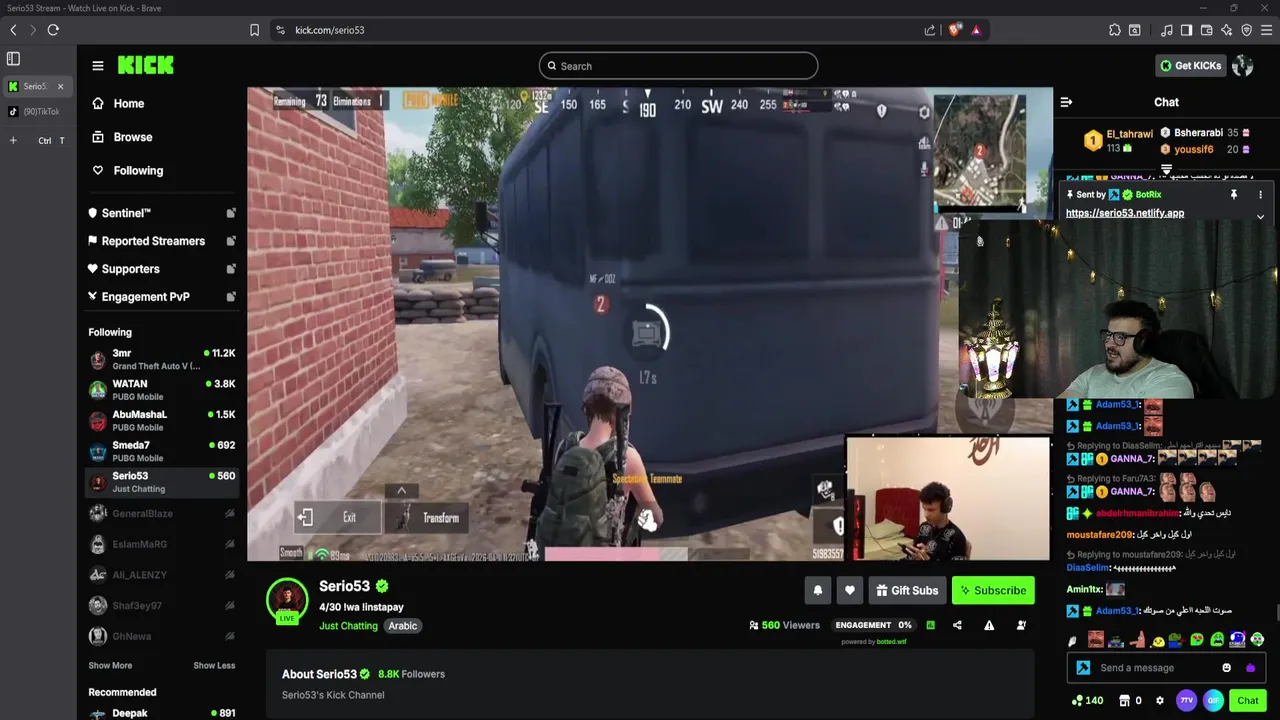Open Deepak's recommended channel

coord(162,713)
